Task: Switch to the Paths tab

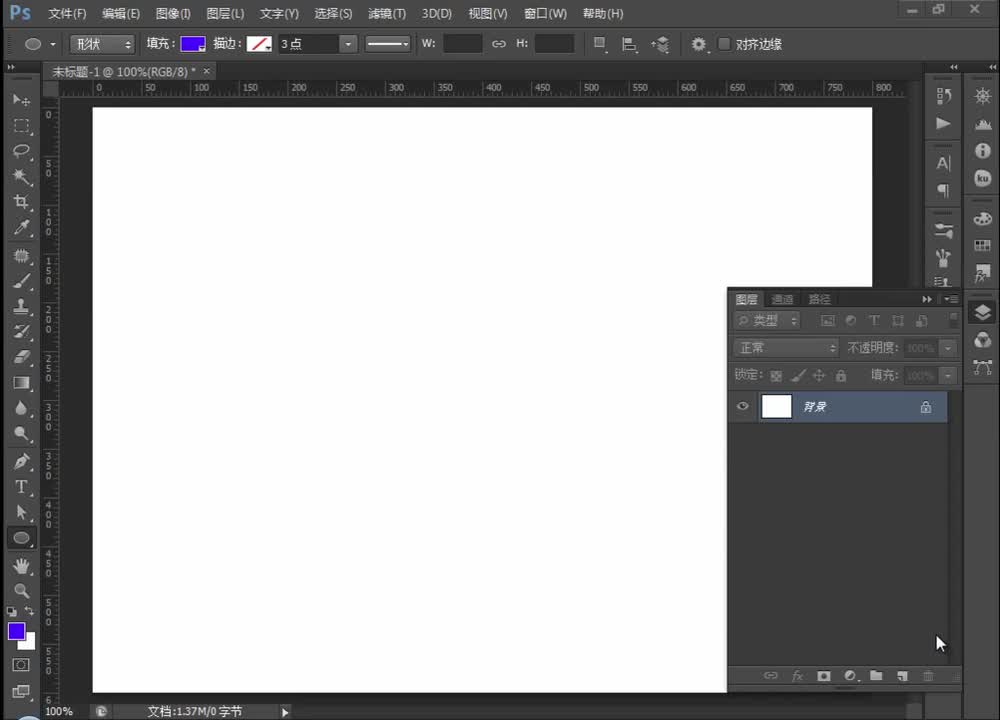Action: 819,299
